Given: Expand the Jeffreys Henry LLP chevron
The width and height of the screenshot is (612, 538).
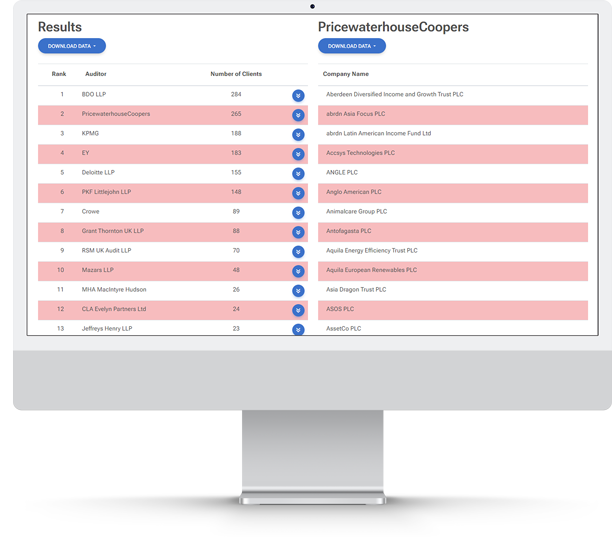Looking at the screenshot, I should (x=298, y=329).
